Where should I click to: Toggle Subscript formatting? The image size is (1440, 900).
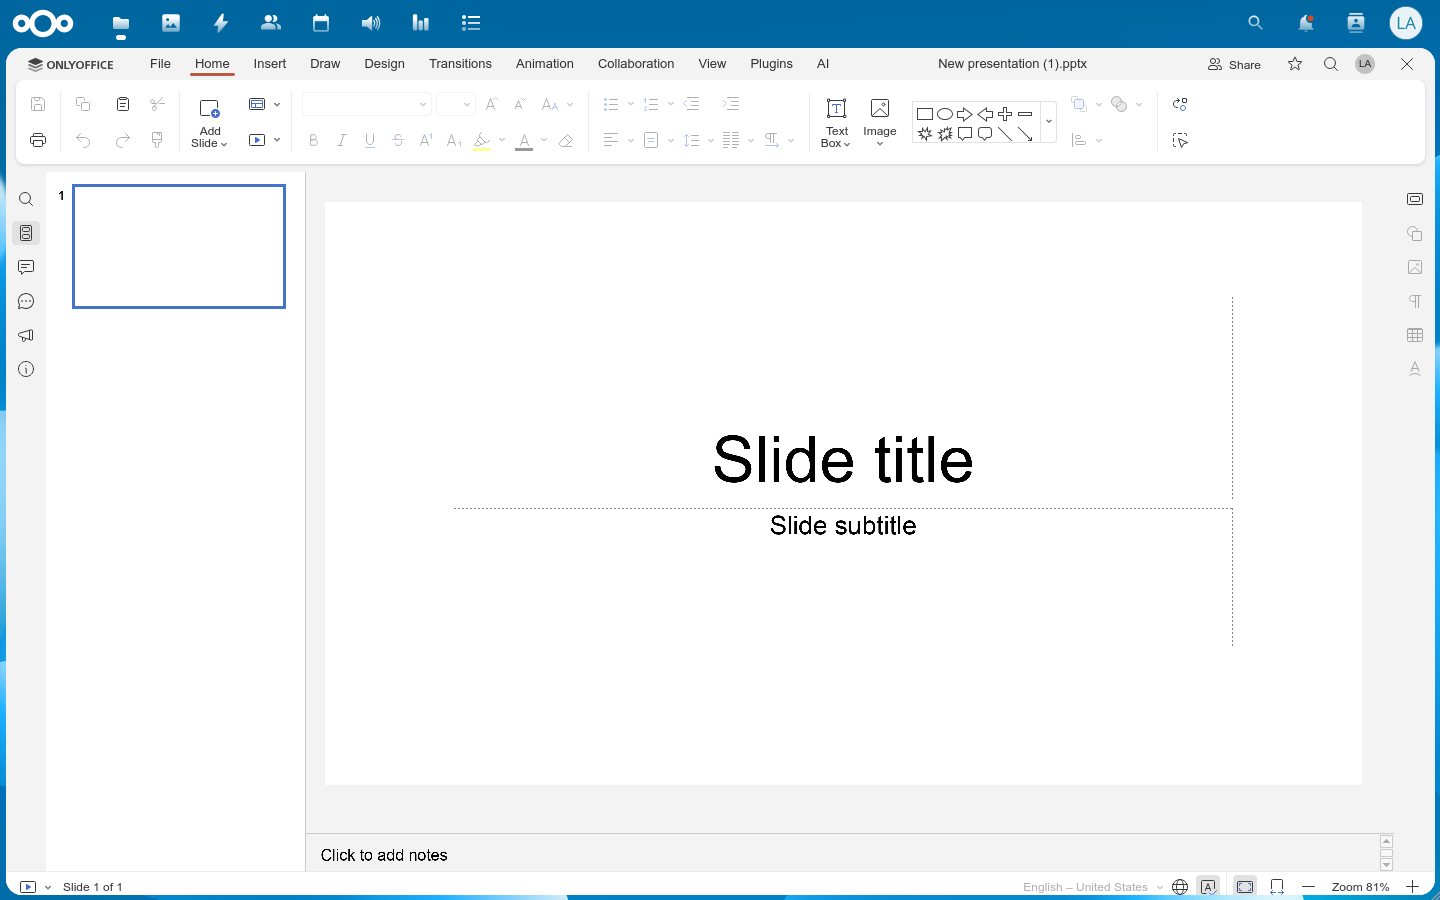pyautogui.click(x=454, y=140)
